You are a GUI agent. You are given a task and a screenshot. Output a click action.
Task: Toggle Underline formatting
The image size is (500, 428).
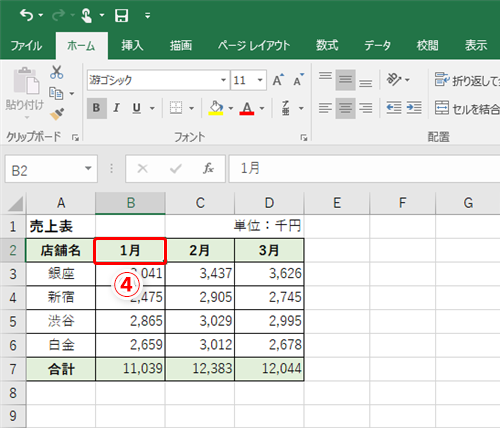point(136,108)
